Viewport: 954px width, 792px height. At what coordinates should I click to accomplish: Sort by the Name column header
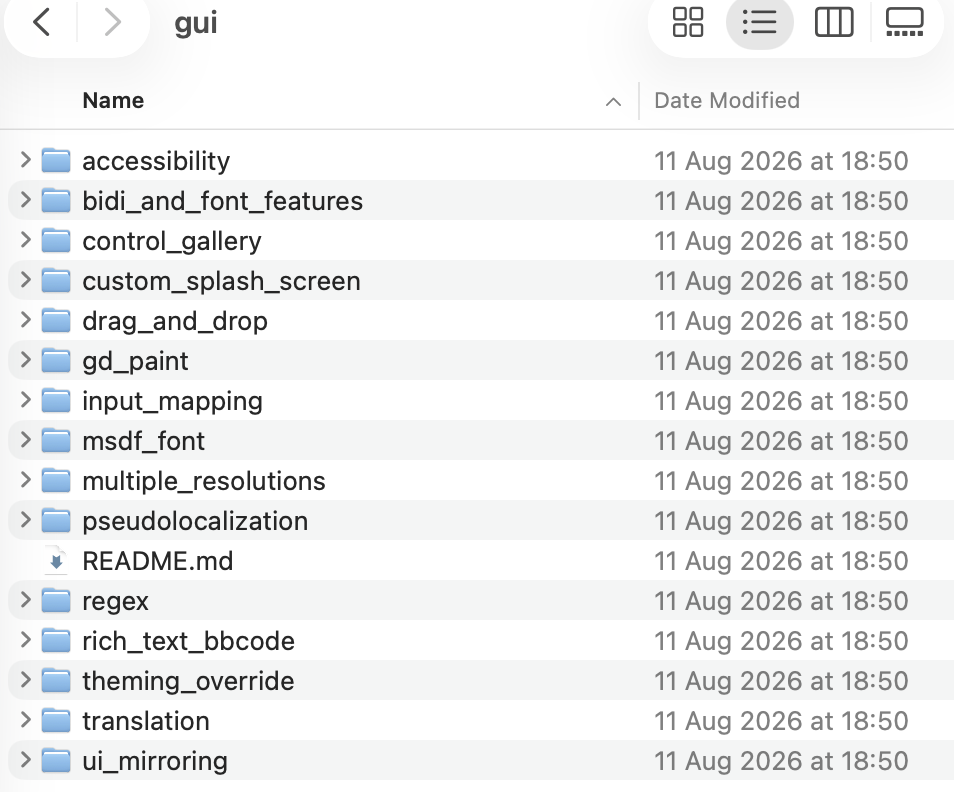(x=113, y=100)
